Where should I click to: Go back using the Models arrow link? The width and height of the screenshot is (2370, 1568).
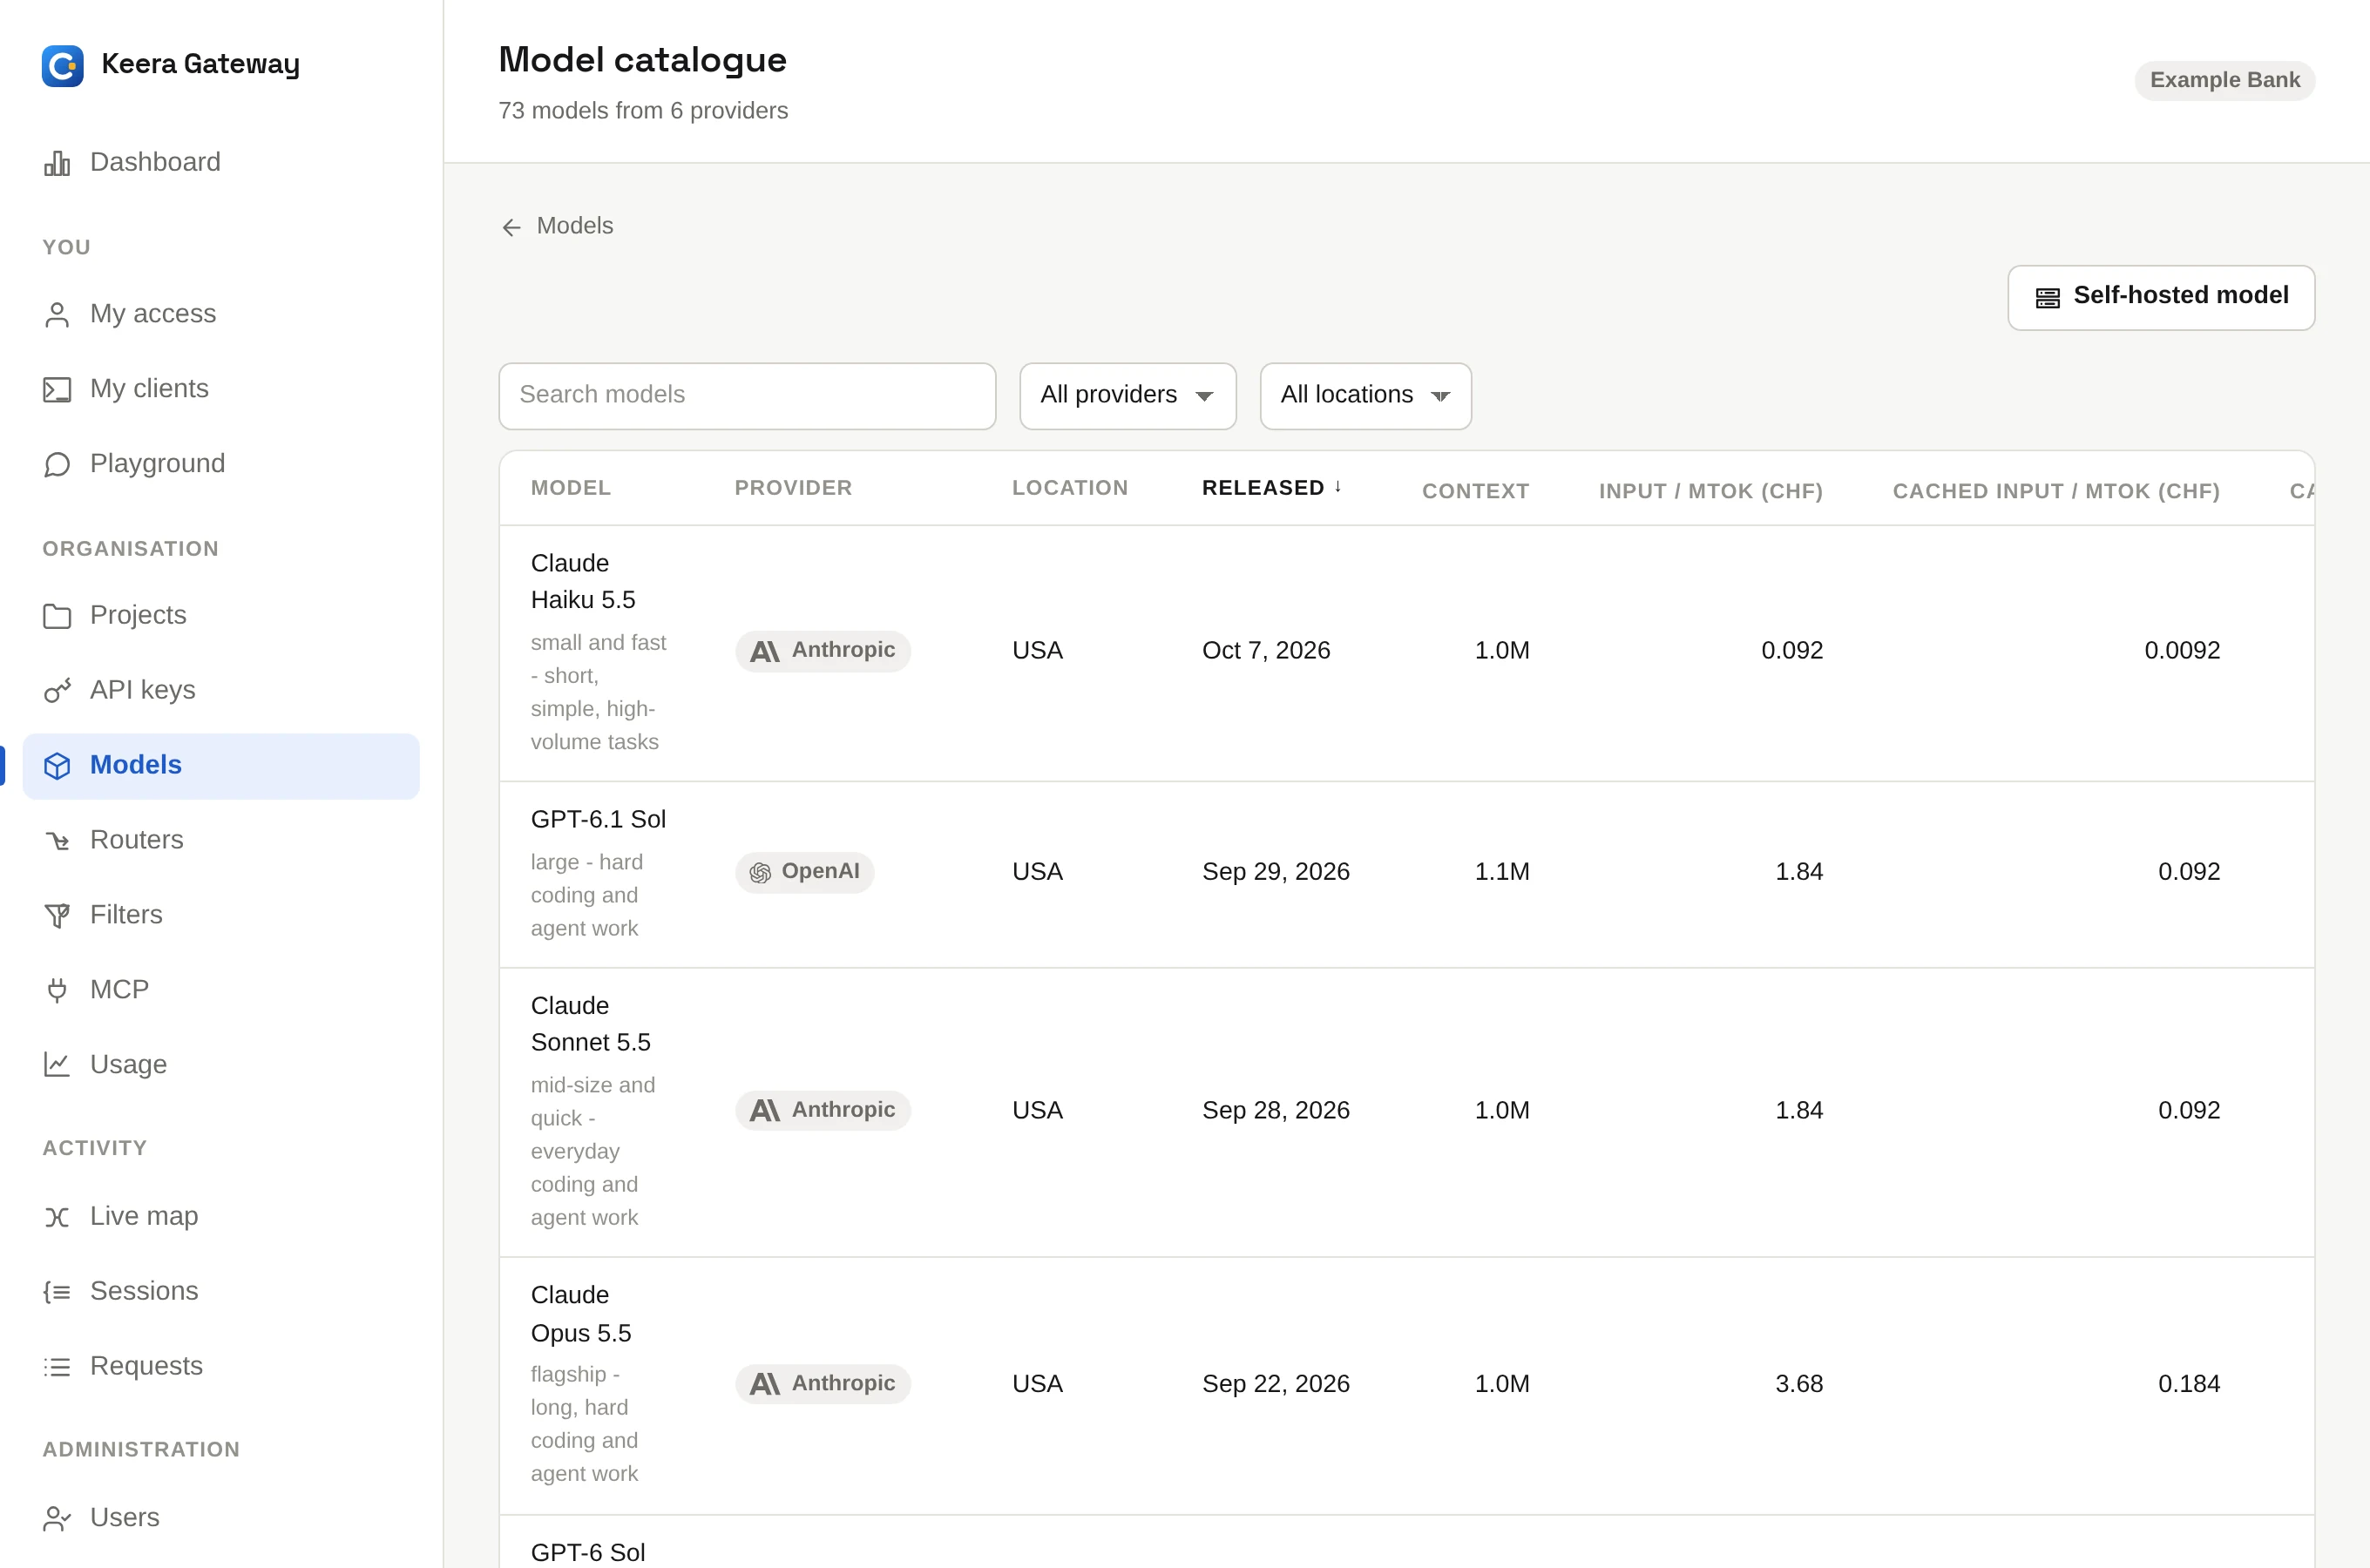tap(557, 226)
